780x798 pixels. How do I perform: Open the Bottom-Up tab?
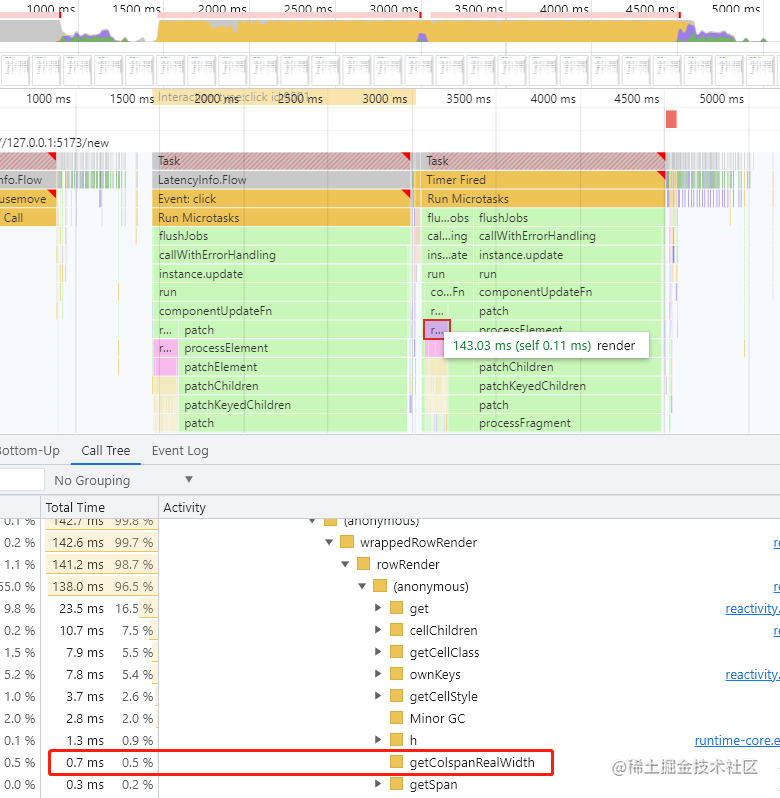point(30,450)
